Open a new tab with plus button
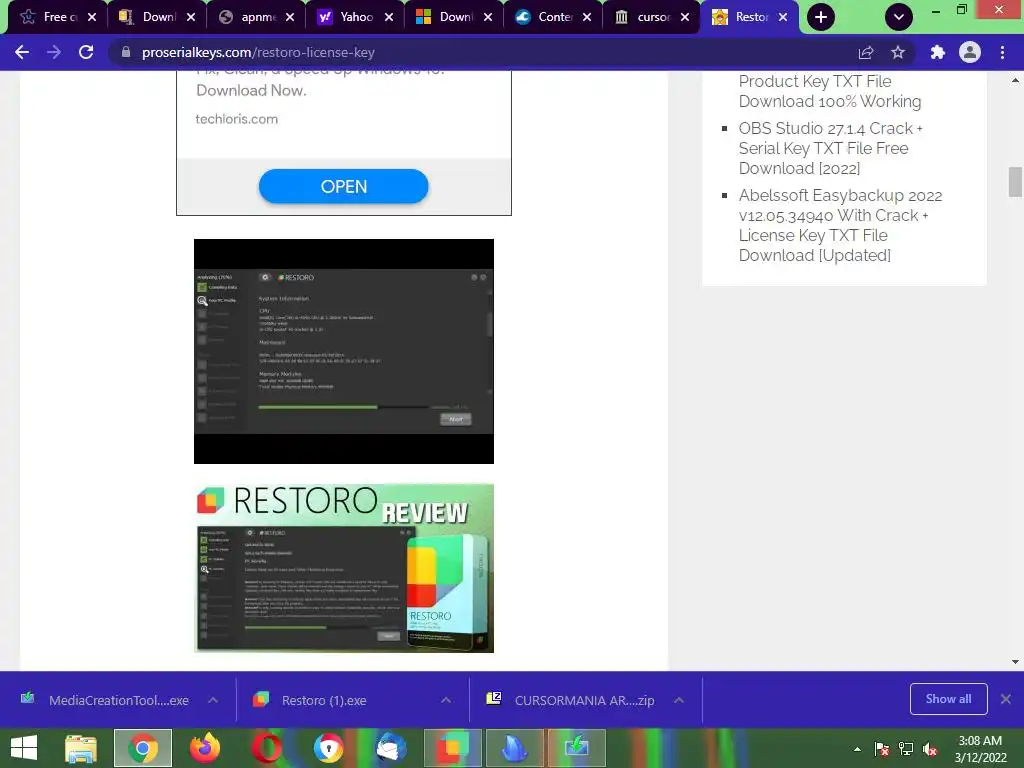Screen dimensions: 1024x768 [x=821, y=17]
